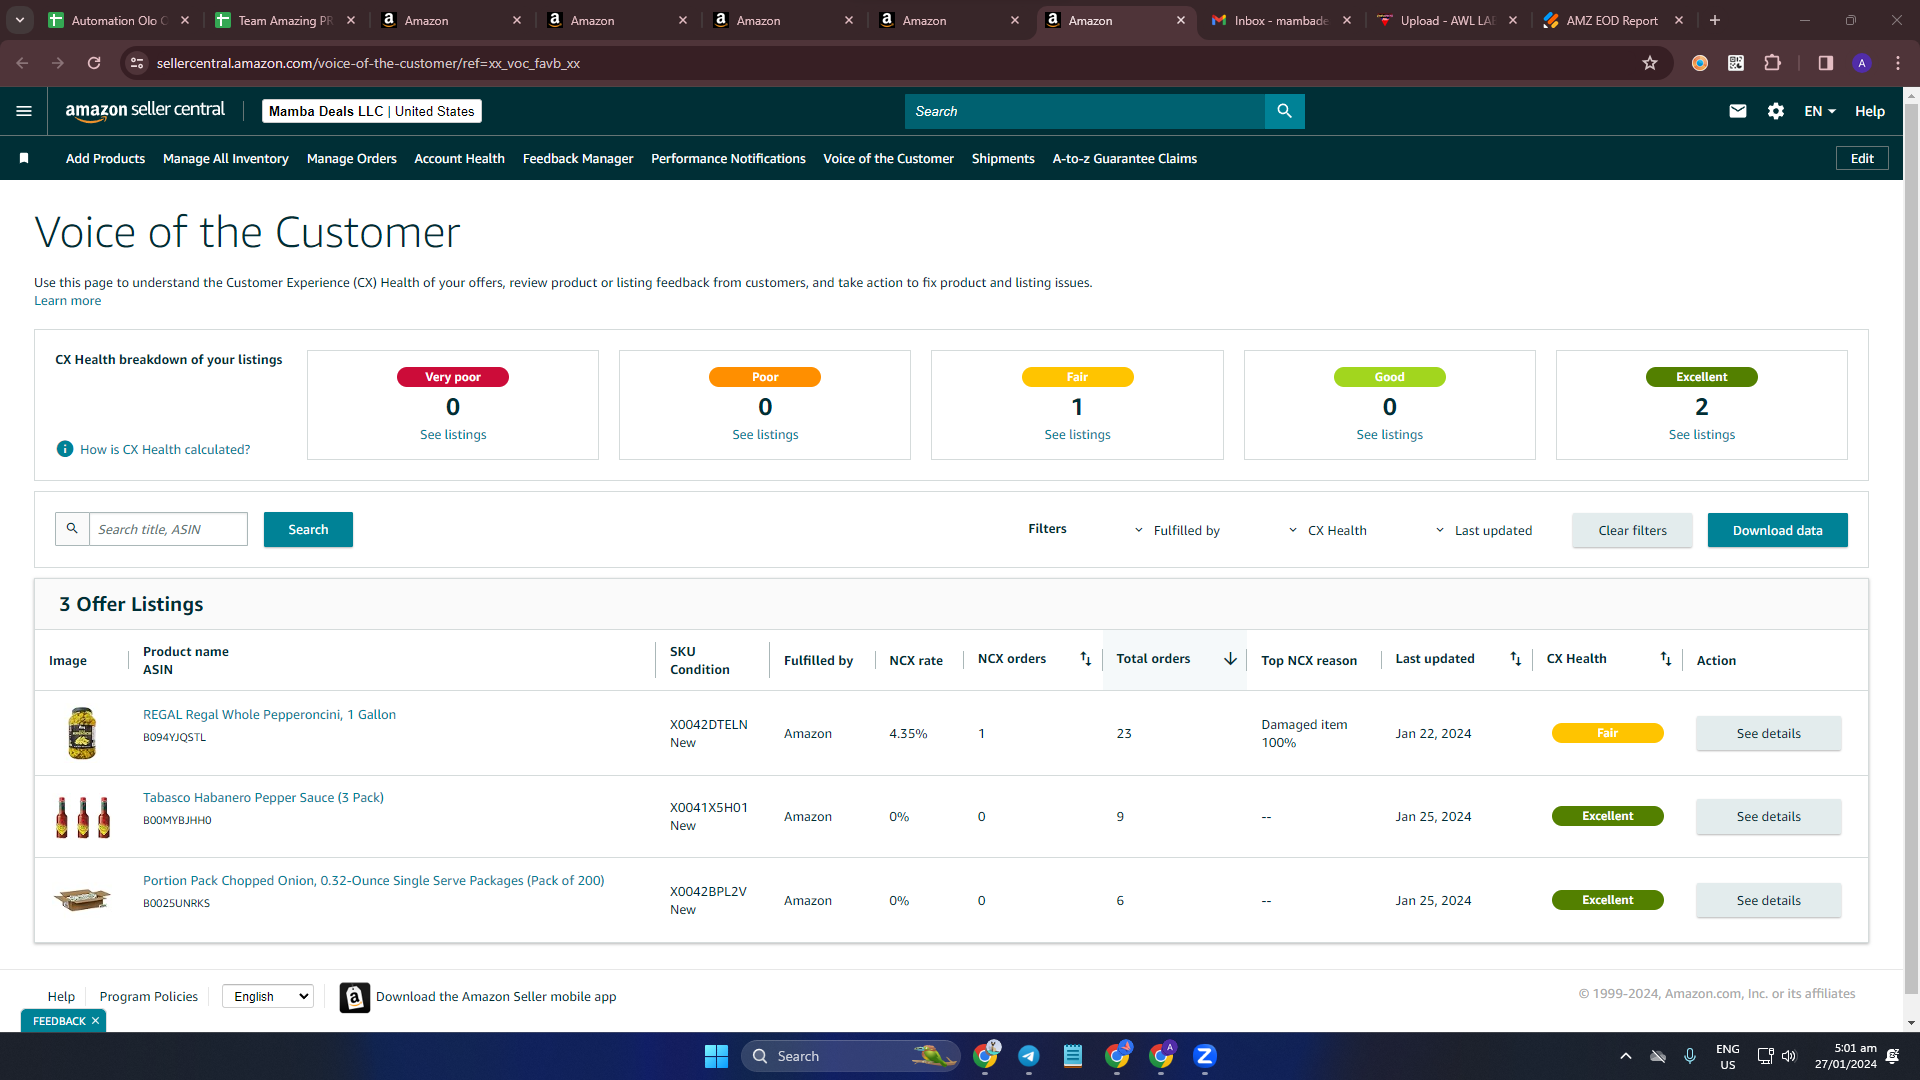Go to Performance Notifications
Viewport: 1920px width, 1080px height.
[728, 158]
